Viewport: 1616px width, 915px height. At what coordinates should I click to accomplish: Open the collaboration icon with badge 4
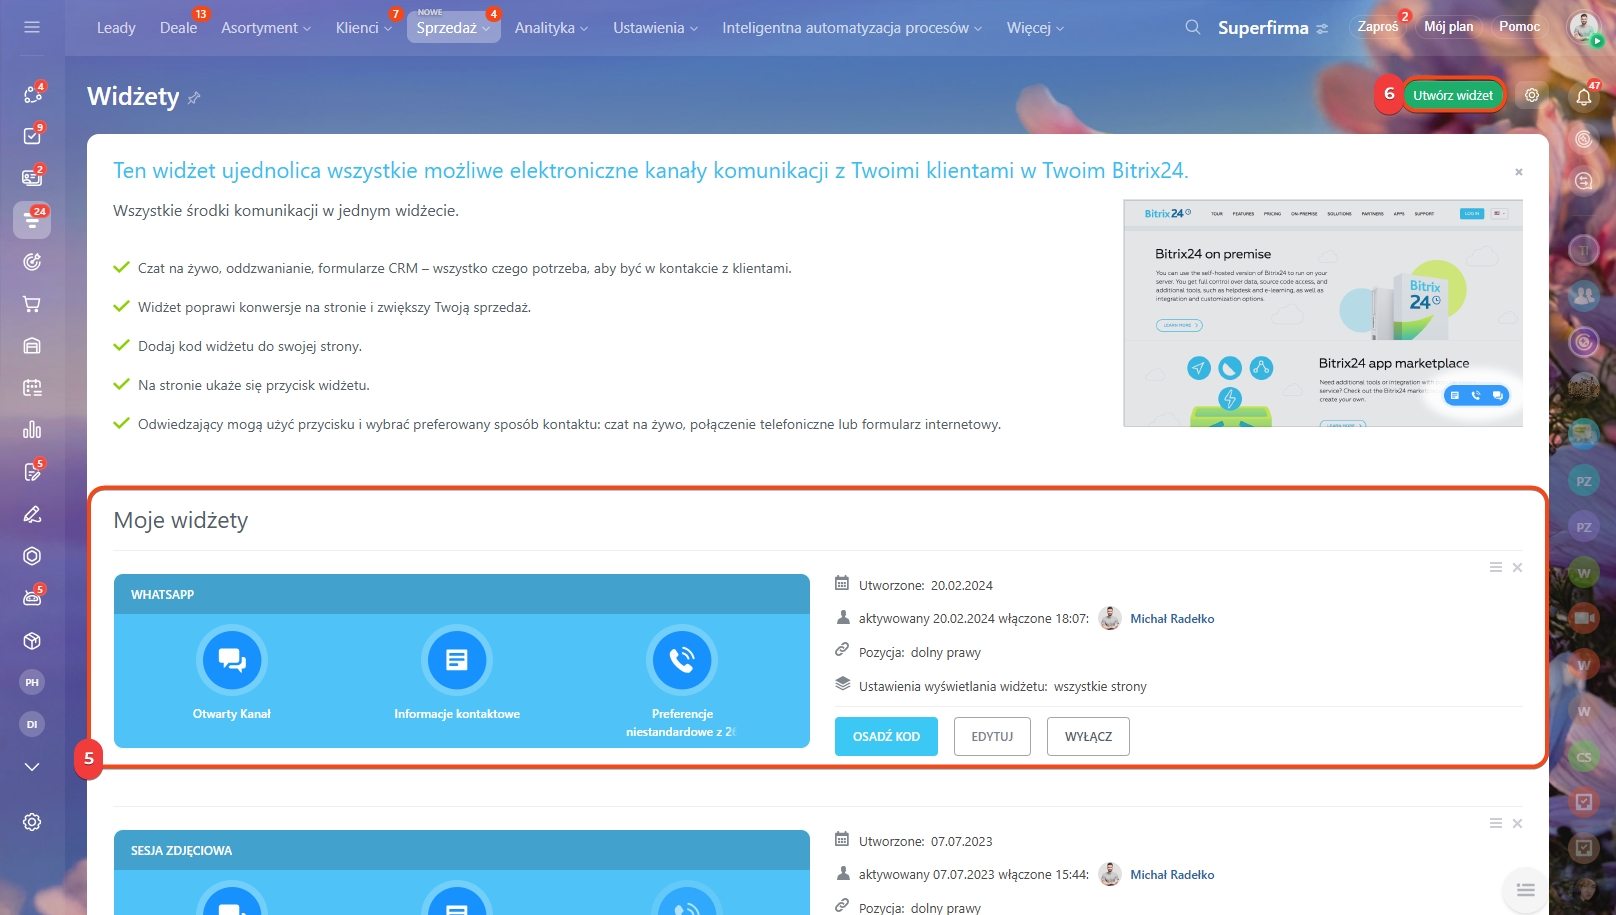click(32, 94)
